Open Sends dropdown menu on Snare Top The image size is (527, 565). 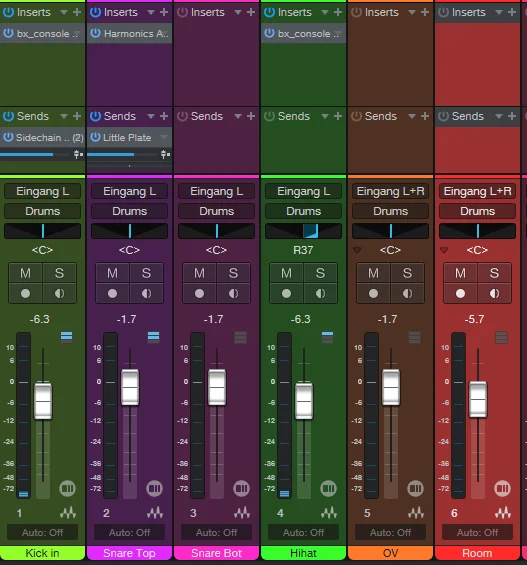[x=151, y=116]
